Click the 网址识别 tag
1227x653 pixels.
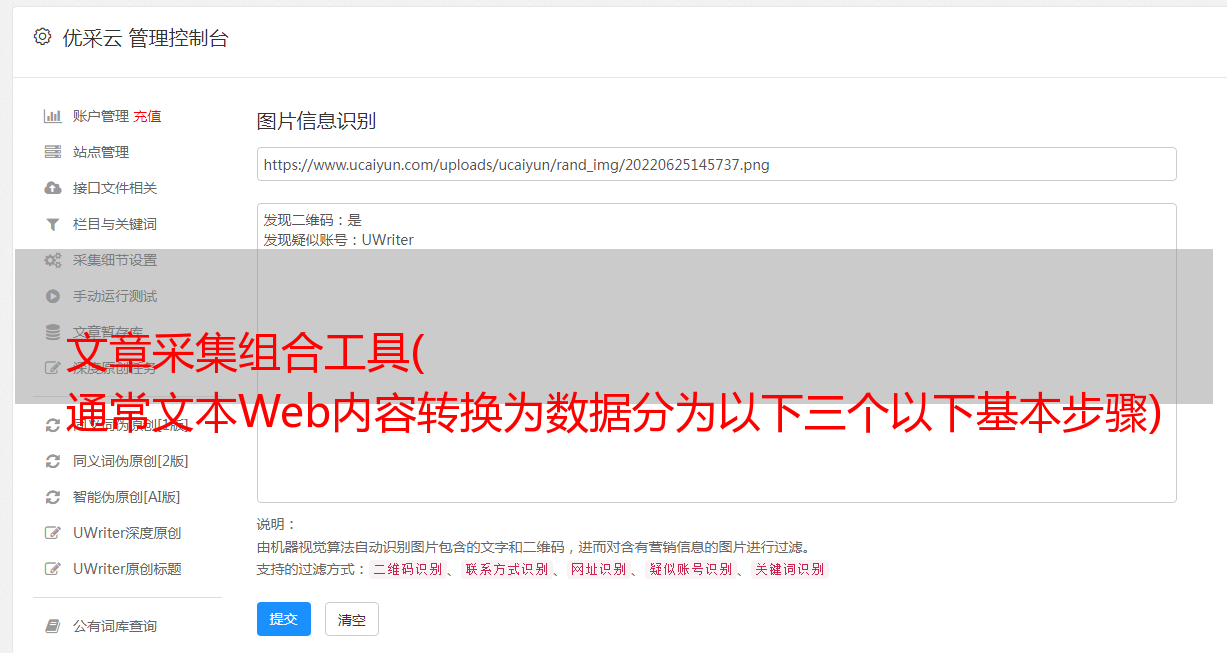tap(598, 569)
